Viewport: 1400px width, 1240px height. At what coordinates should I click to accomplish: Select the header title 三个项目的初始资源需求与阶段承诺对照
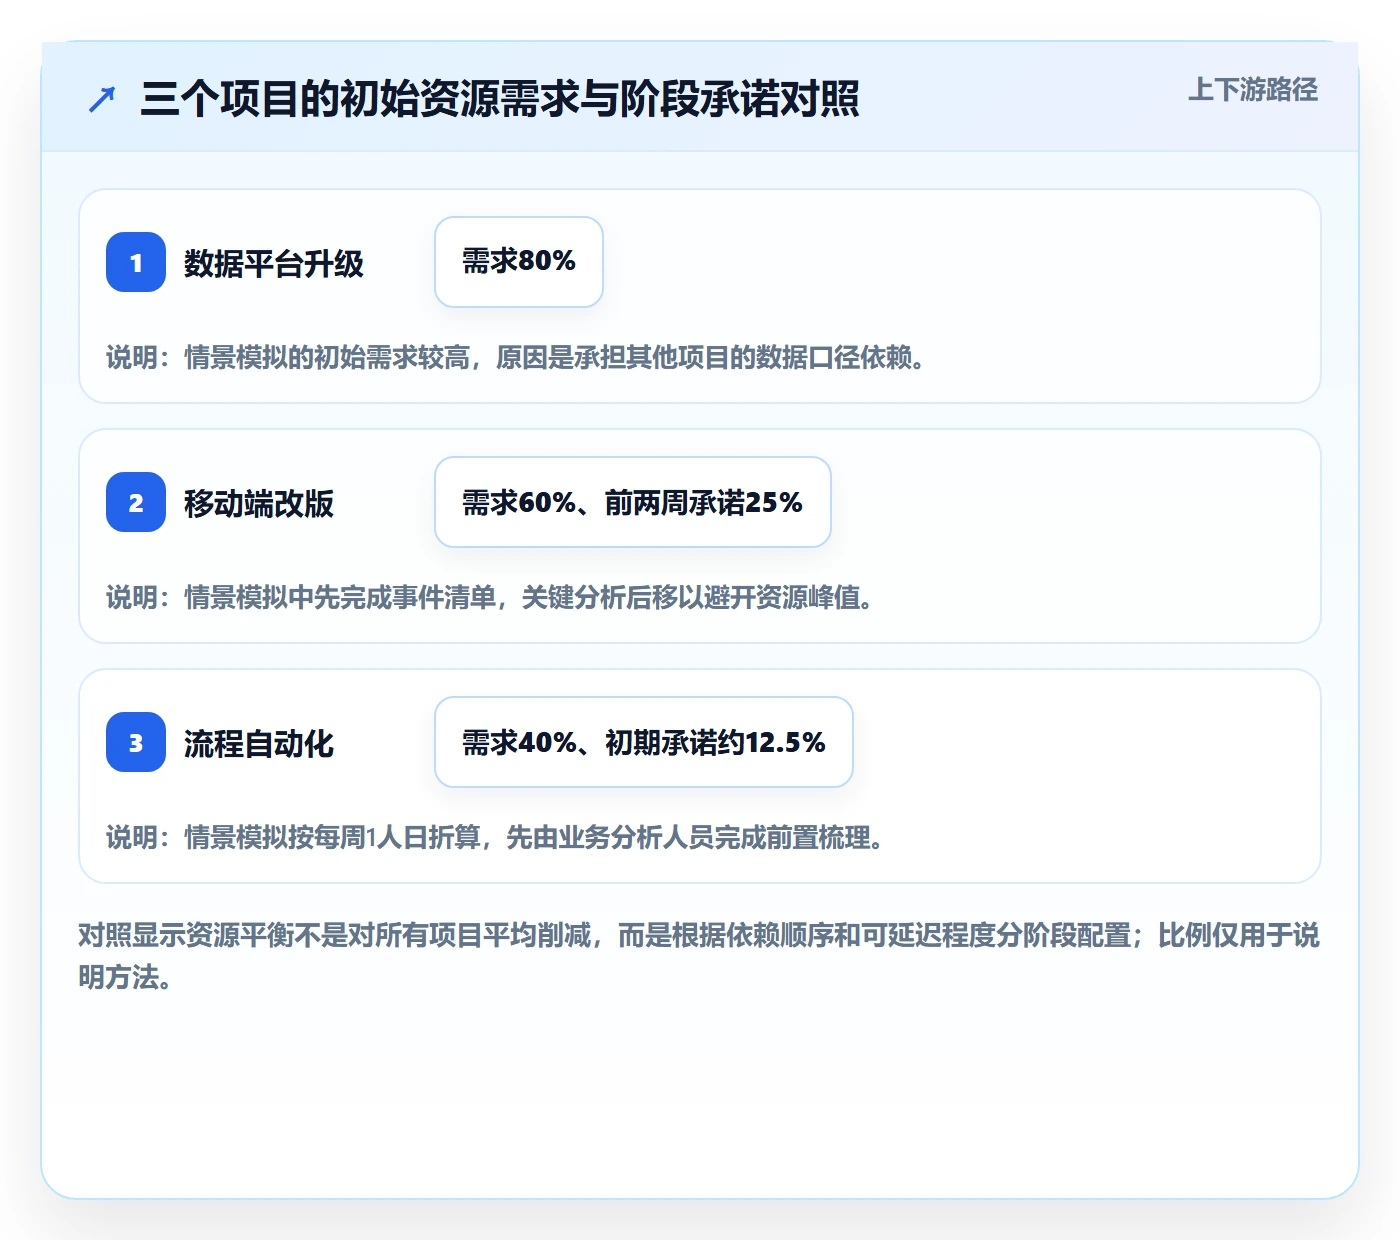click(500, 99)
